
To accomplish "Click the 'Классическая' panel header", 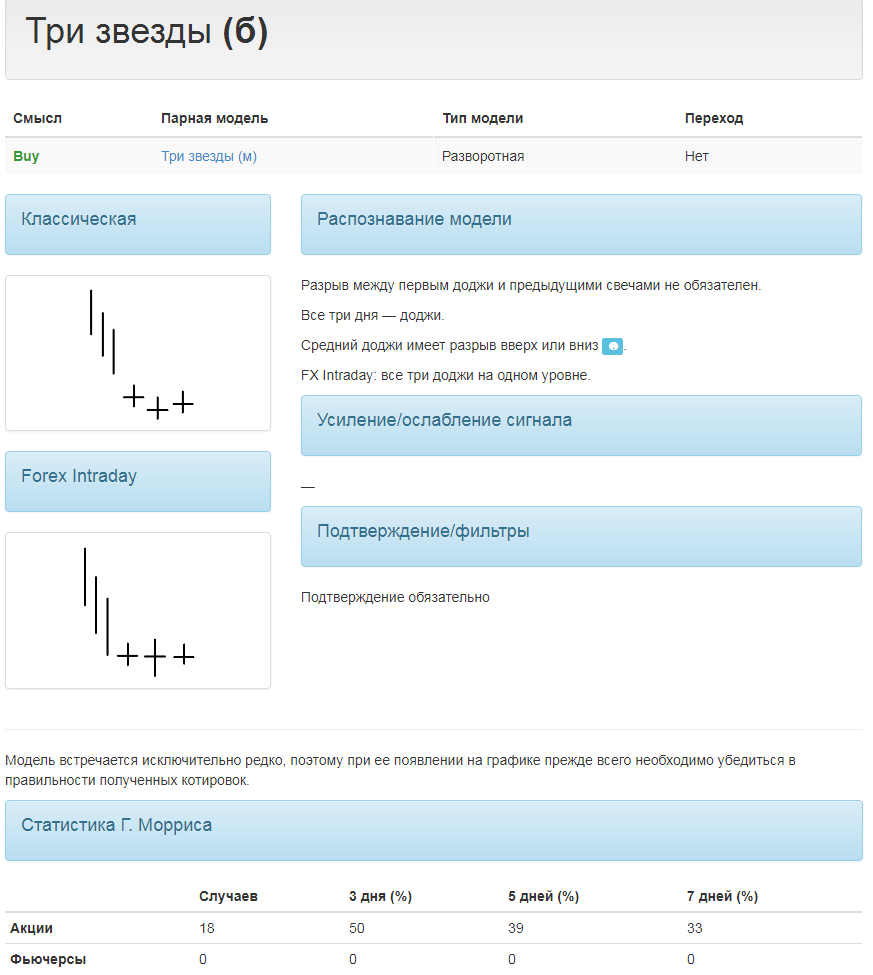I will point(138,224).
